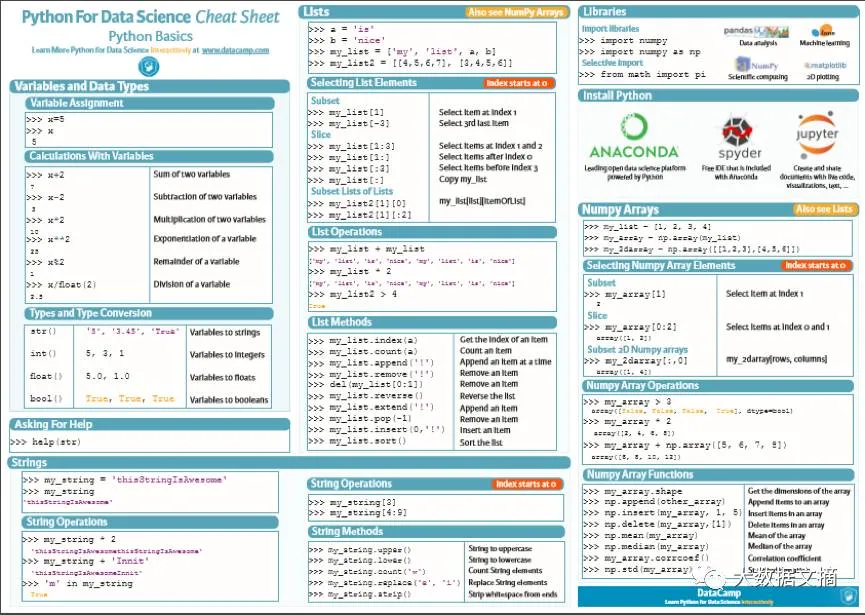Click 'Correlation coefficient' description
The image size is (865, 615).
[x=784, y=558]
